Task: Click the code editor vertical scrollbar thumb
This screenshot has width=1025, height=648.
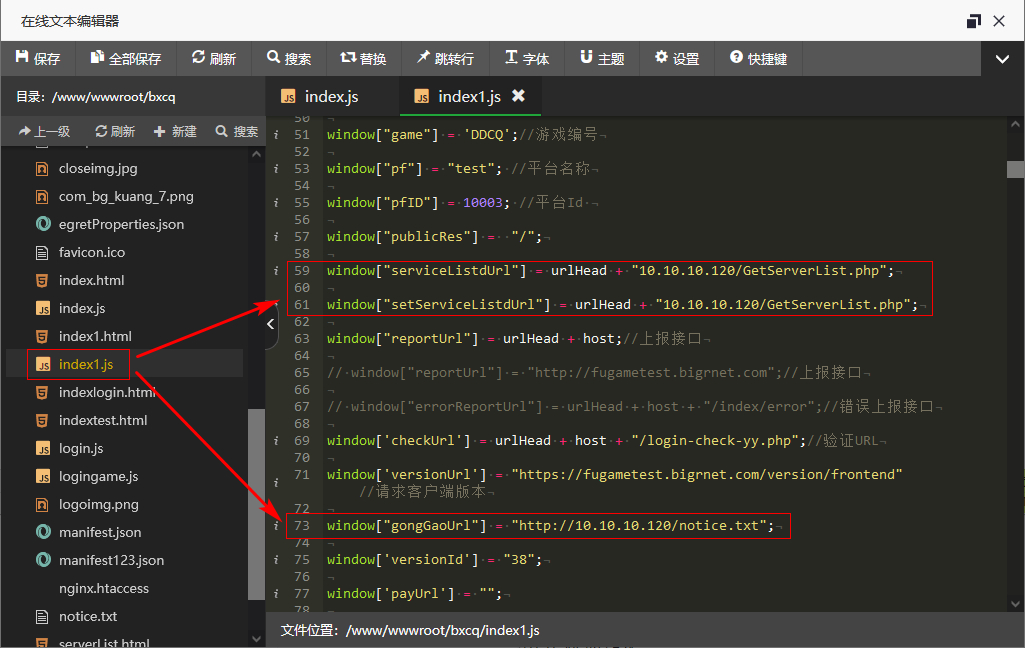Action: (x=1015, y=169)
